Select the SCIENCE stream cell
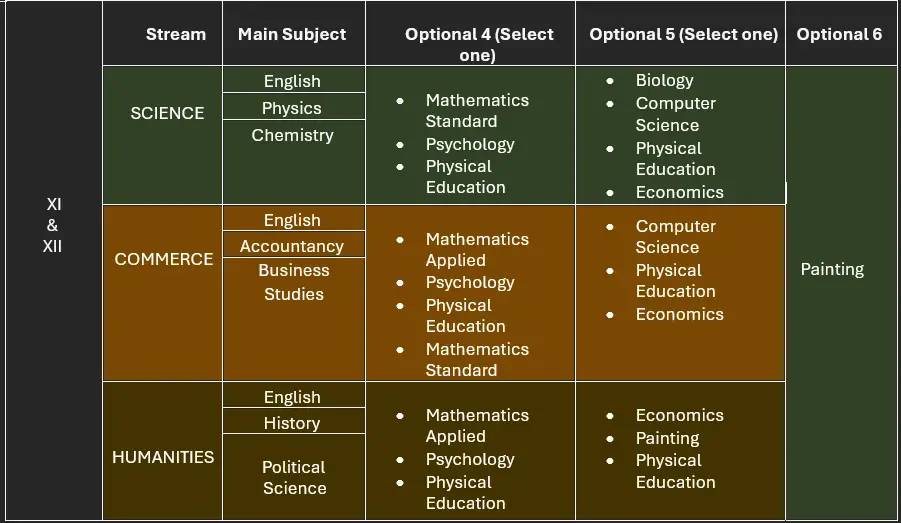The width and height of the screenshot is (901, 523). (167, 113)
